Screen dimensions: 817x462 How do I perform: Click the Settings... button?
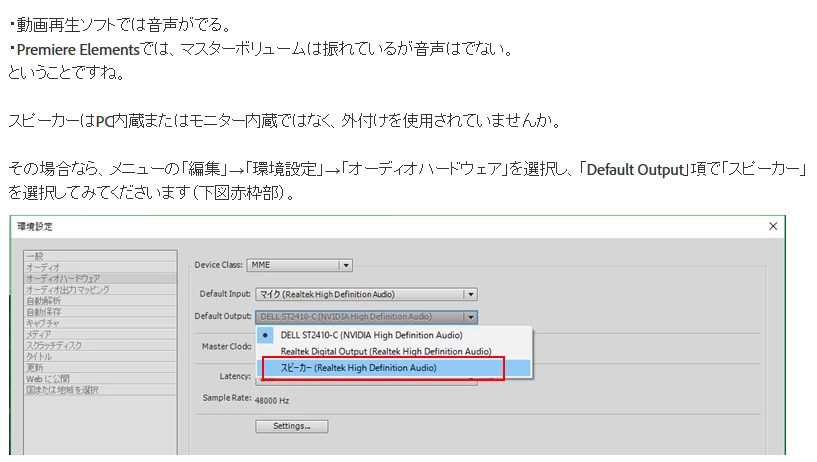(291, 426)
